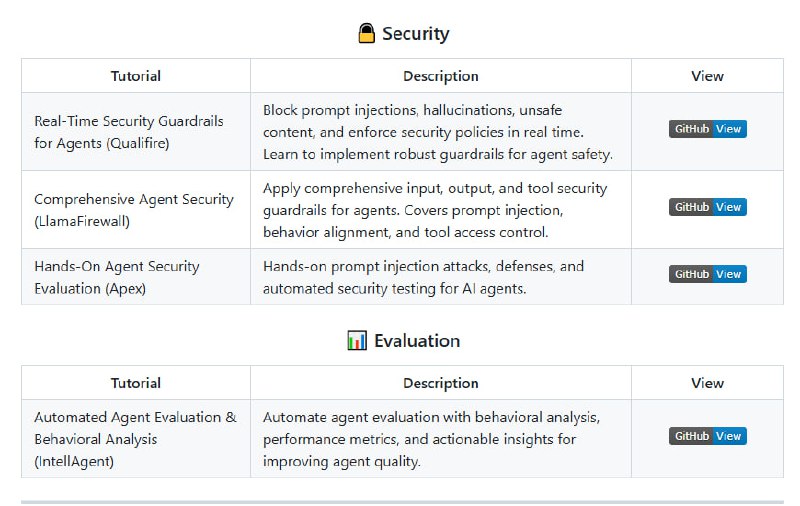The height and width of the screenshot is (506, 800).
Task: Select the Hands-On Agent Security Evaluation title
Action: point(117,276)
